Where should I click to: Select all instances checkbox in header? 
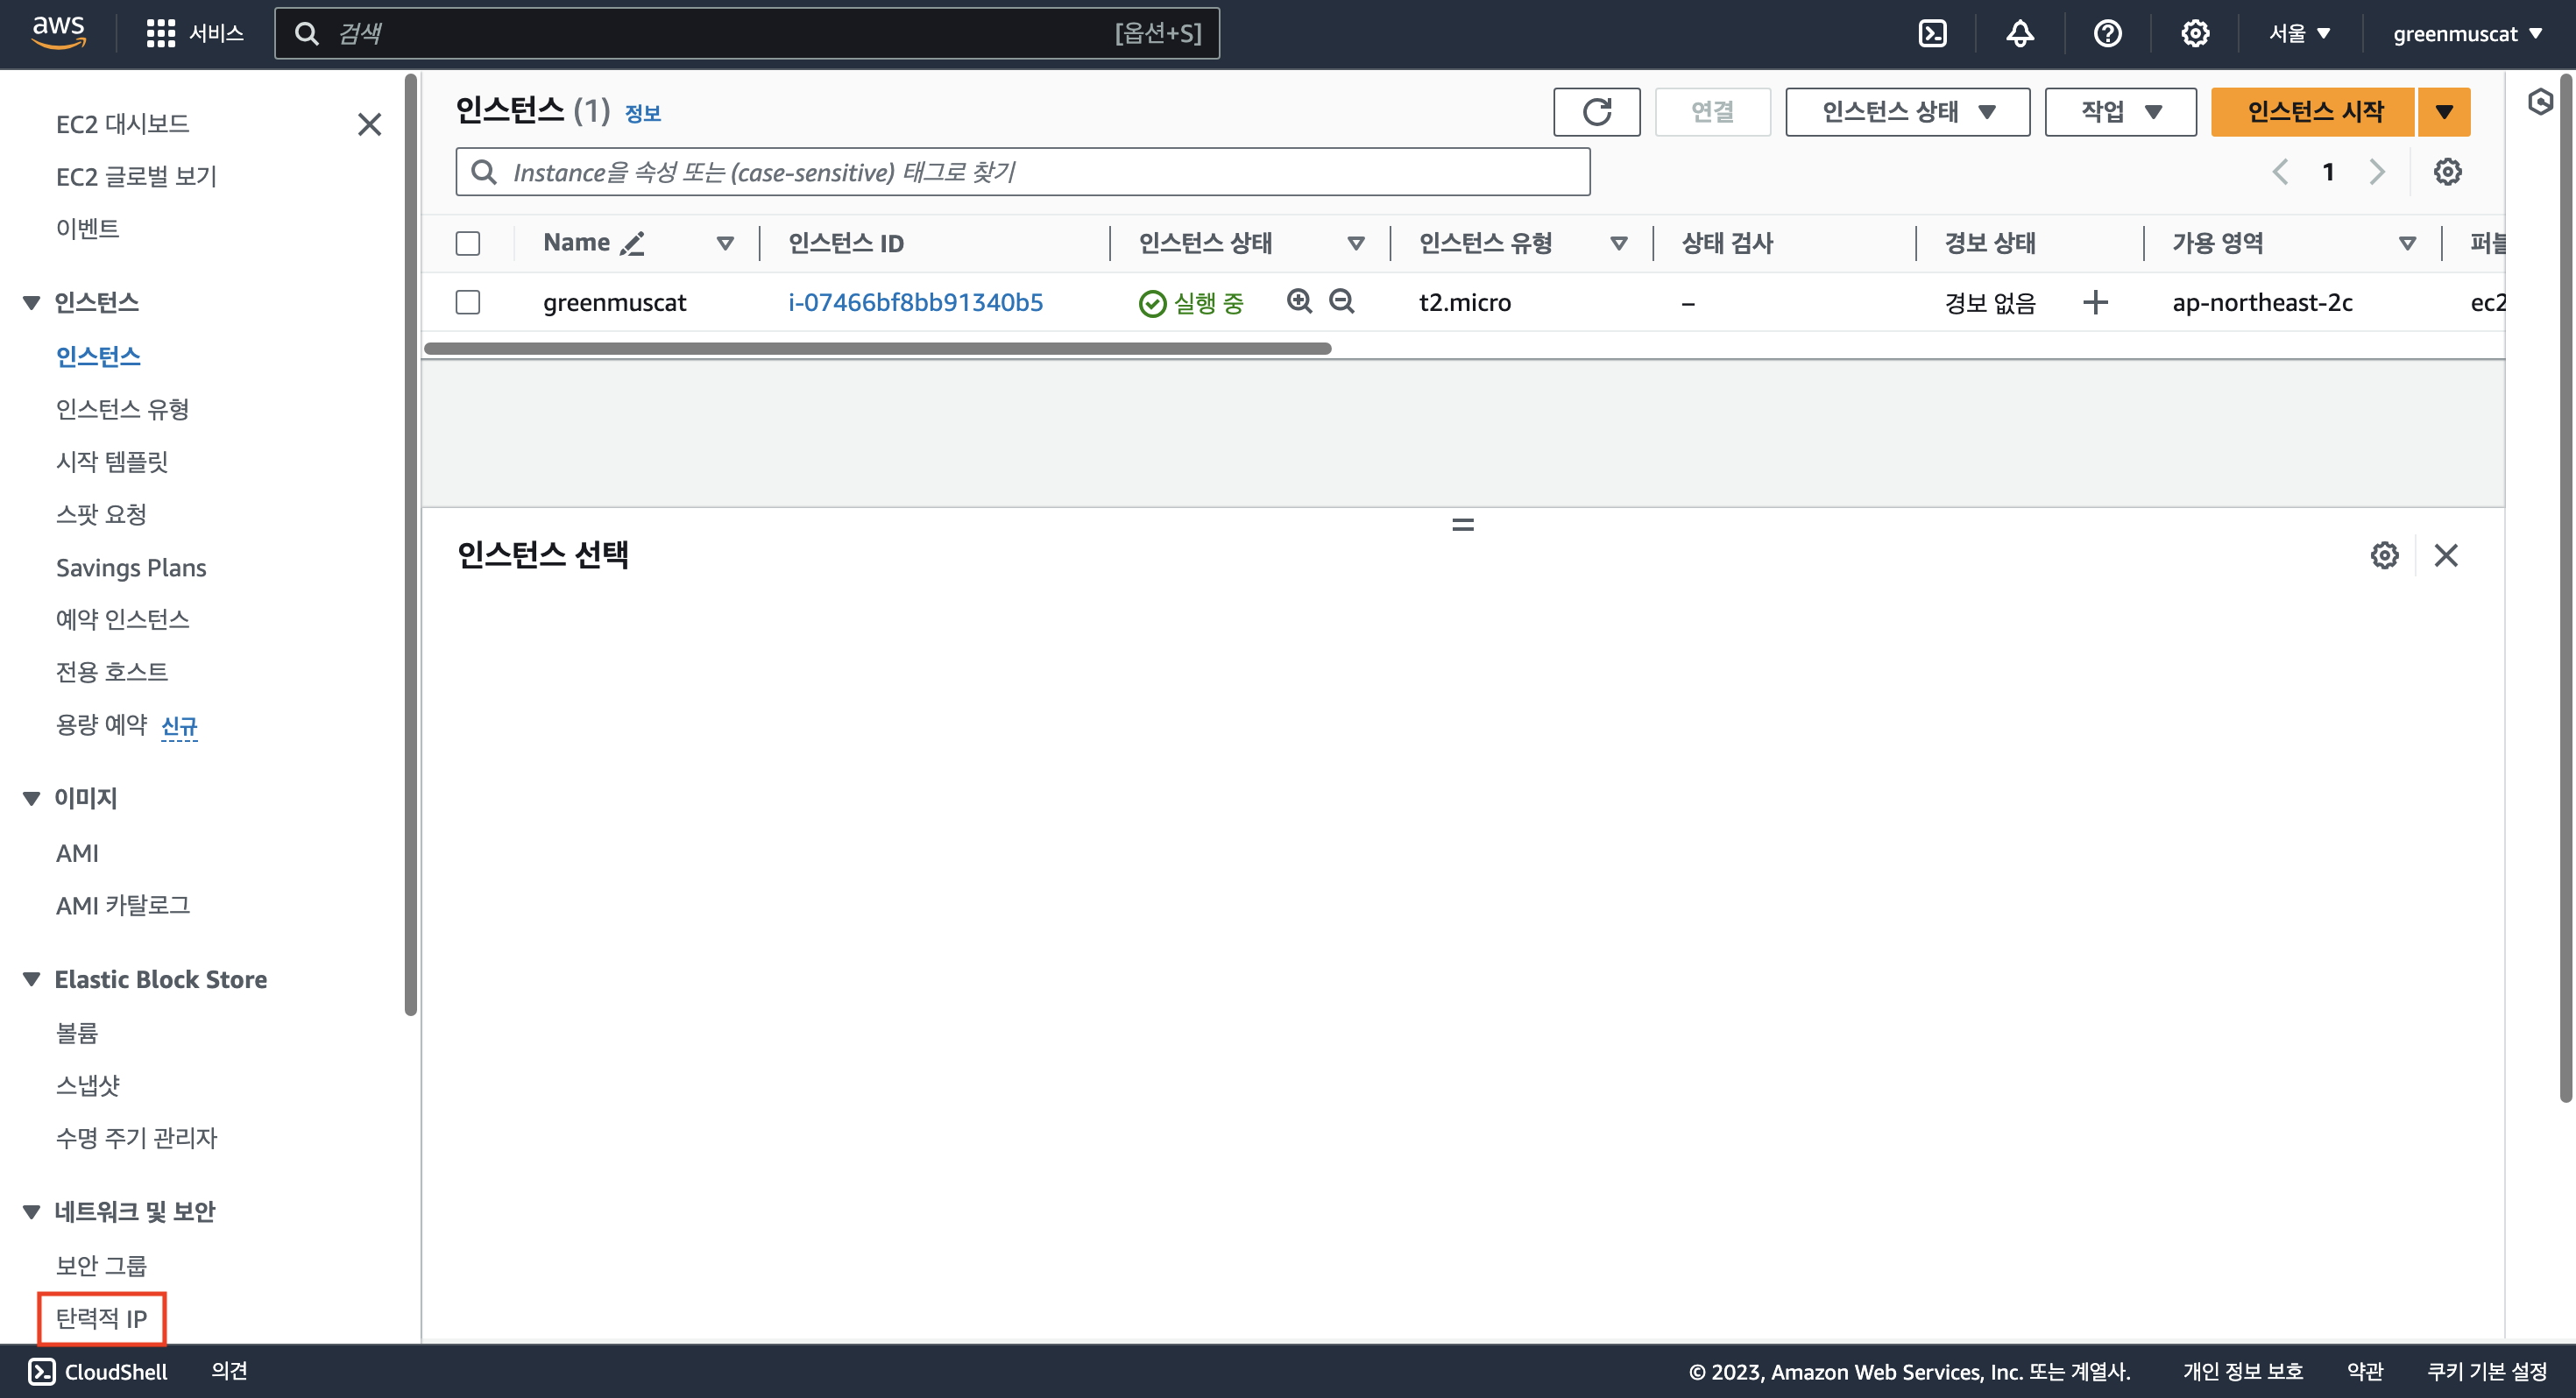tap(468, 243)
